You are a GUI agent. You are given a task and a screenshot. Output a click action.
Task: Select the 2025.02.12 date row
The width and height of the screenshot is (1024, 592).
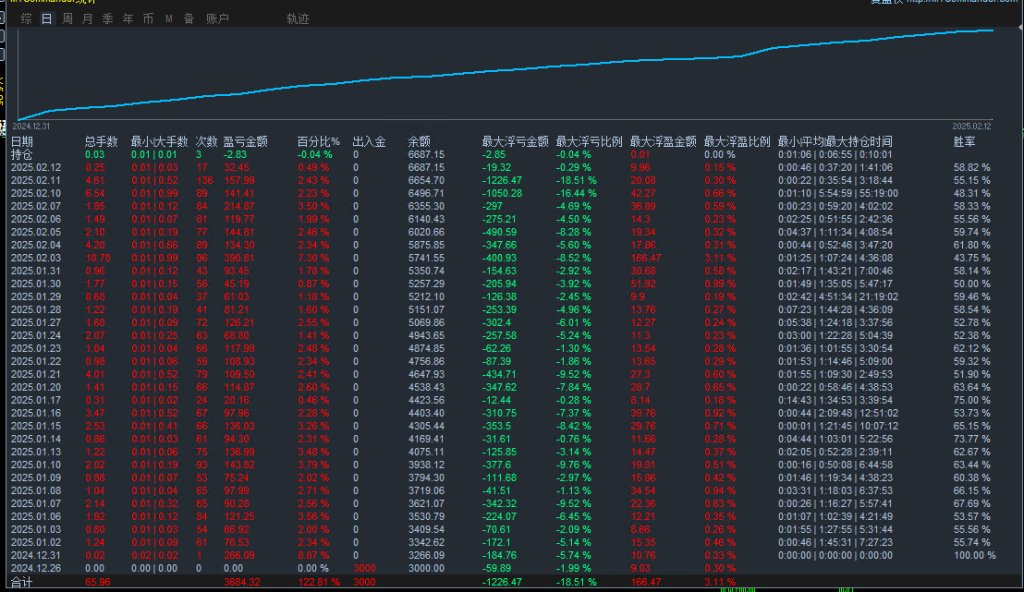(x=35, y=167)
